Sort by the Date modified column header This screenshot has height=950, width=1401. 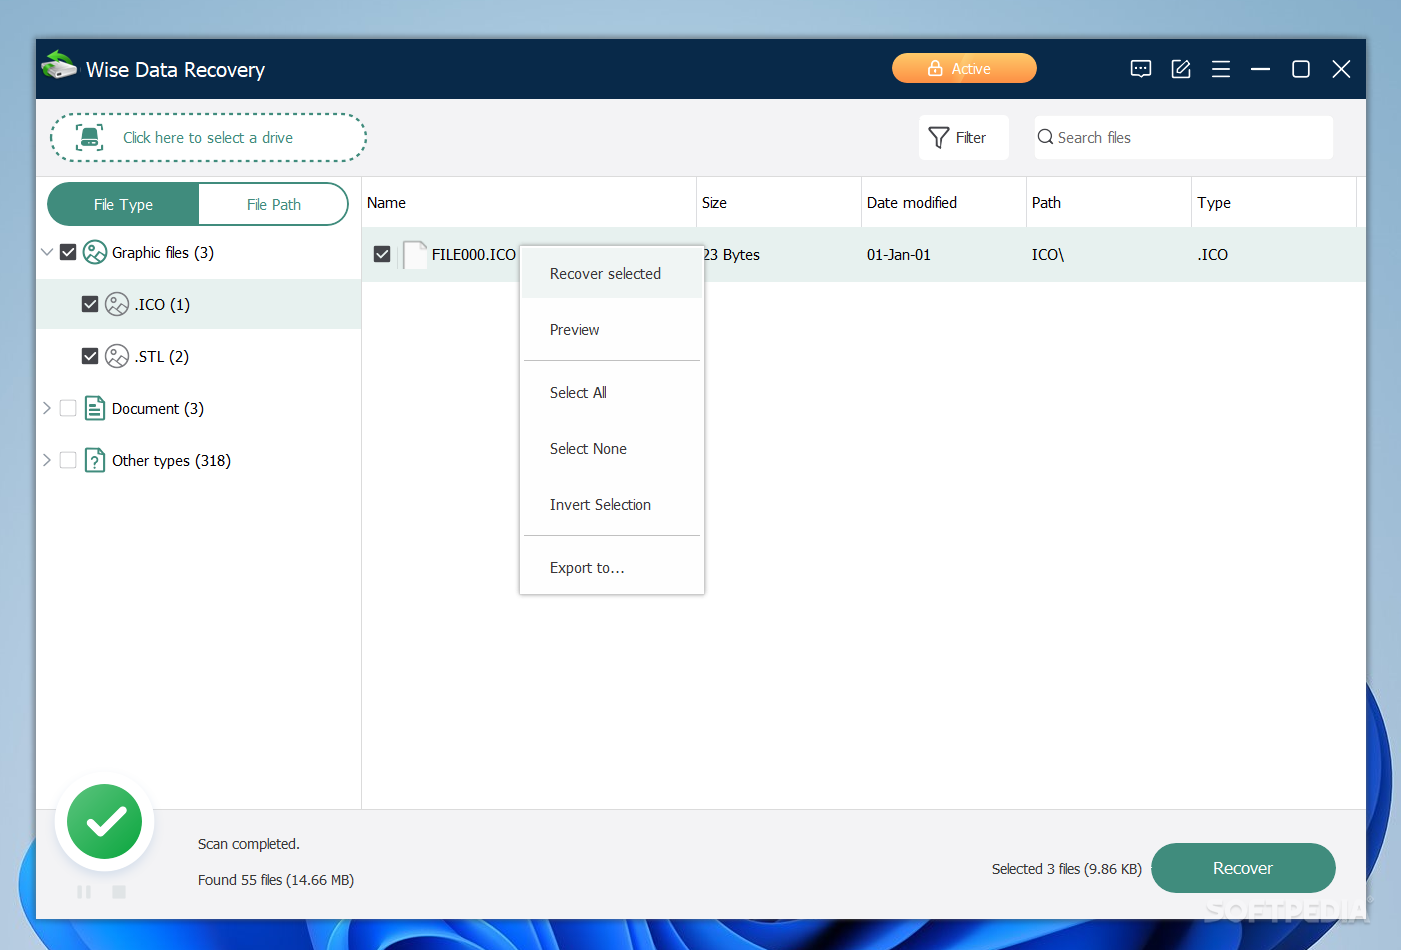pos(944,203)
